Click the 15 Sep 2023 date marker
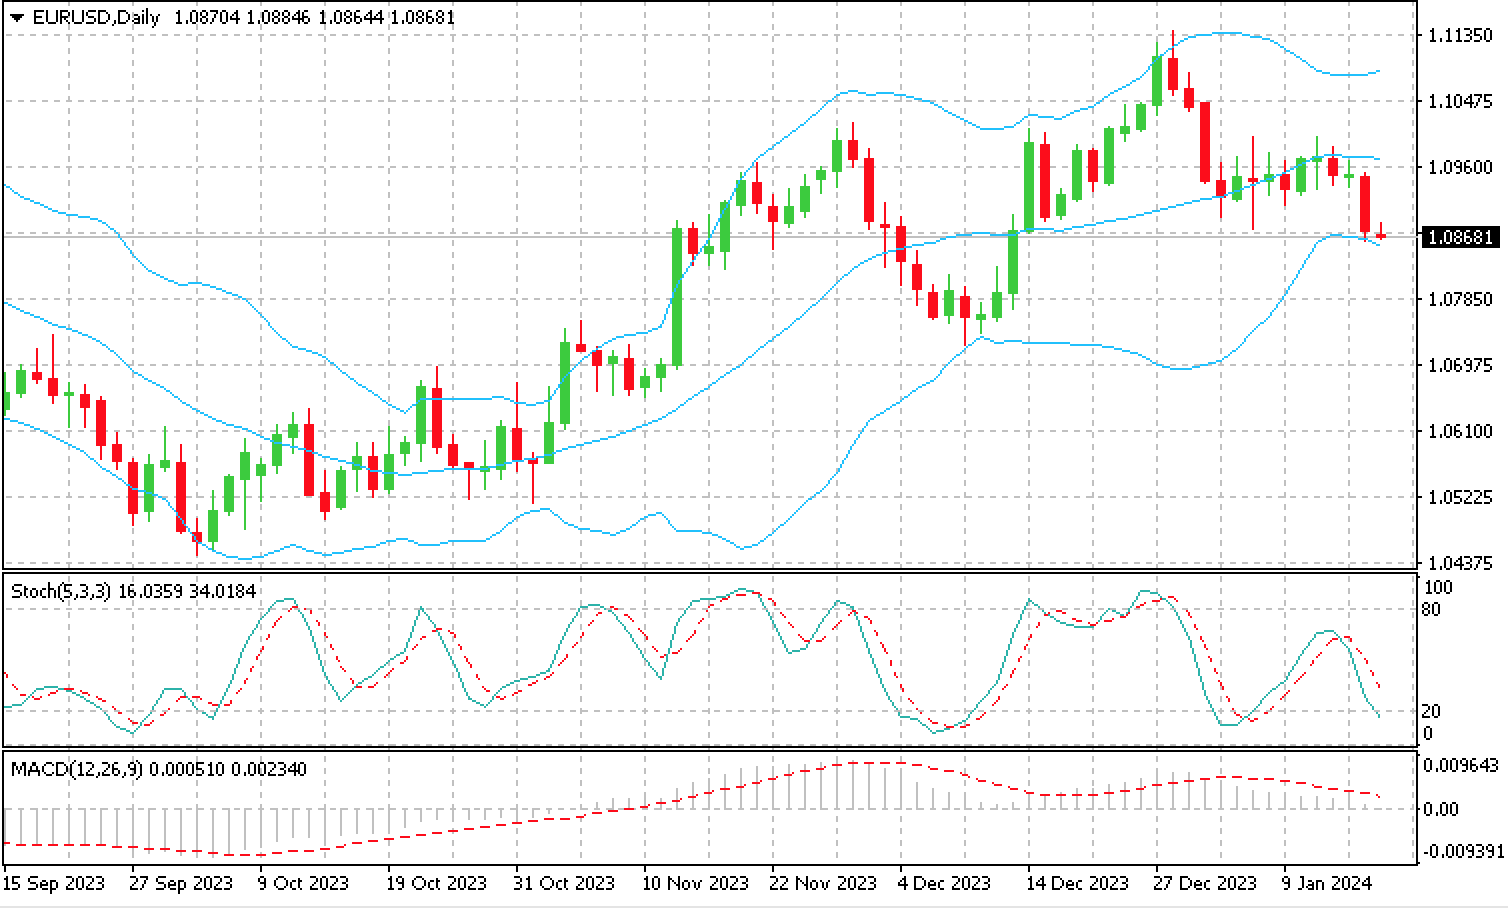Screen dimensions: 1508x910 54,883
